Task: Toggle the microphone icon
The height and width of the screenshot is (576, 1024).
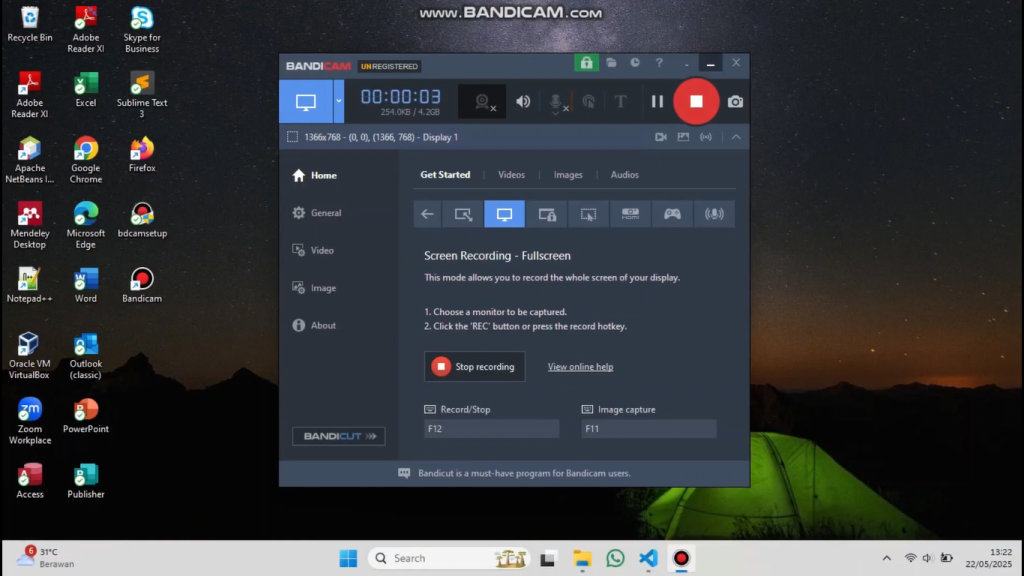Action: [556, 103]
